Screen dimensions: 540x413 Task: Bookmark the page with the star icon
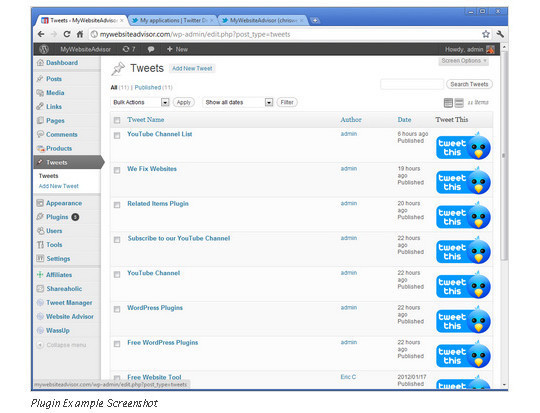click(486, 34)
